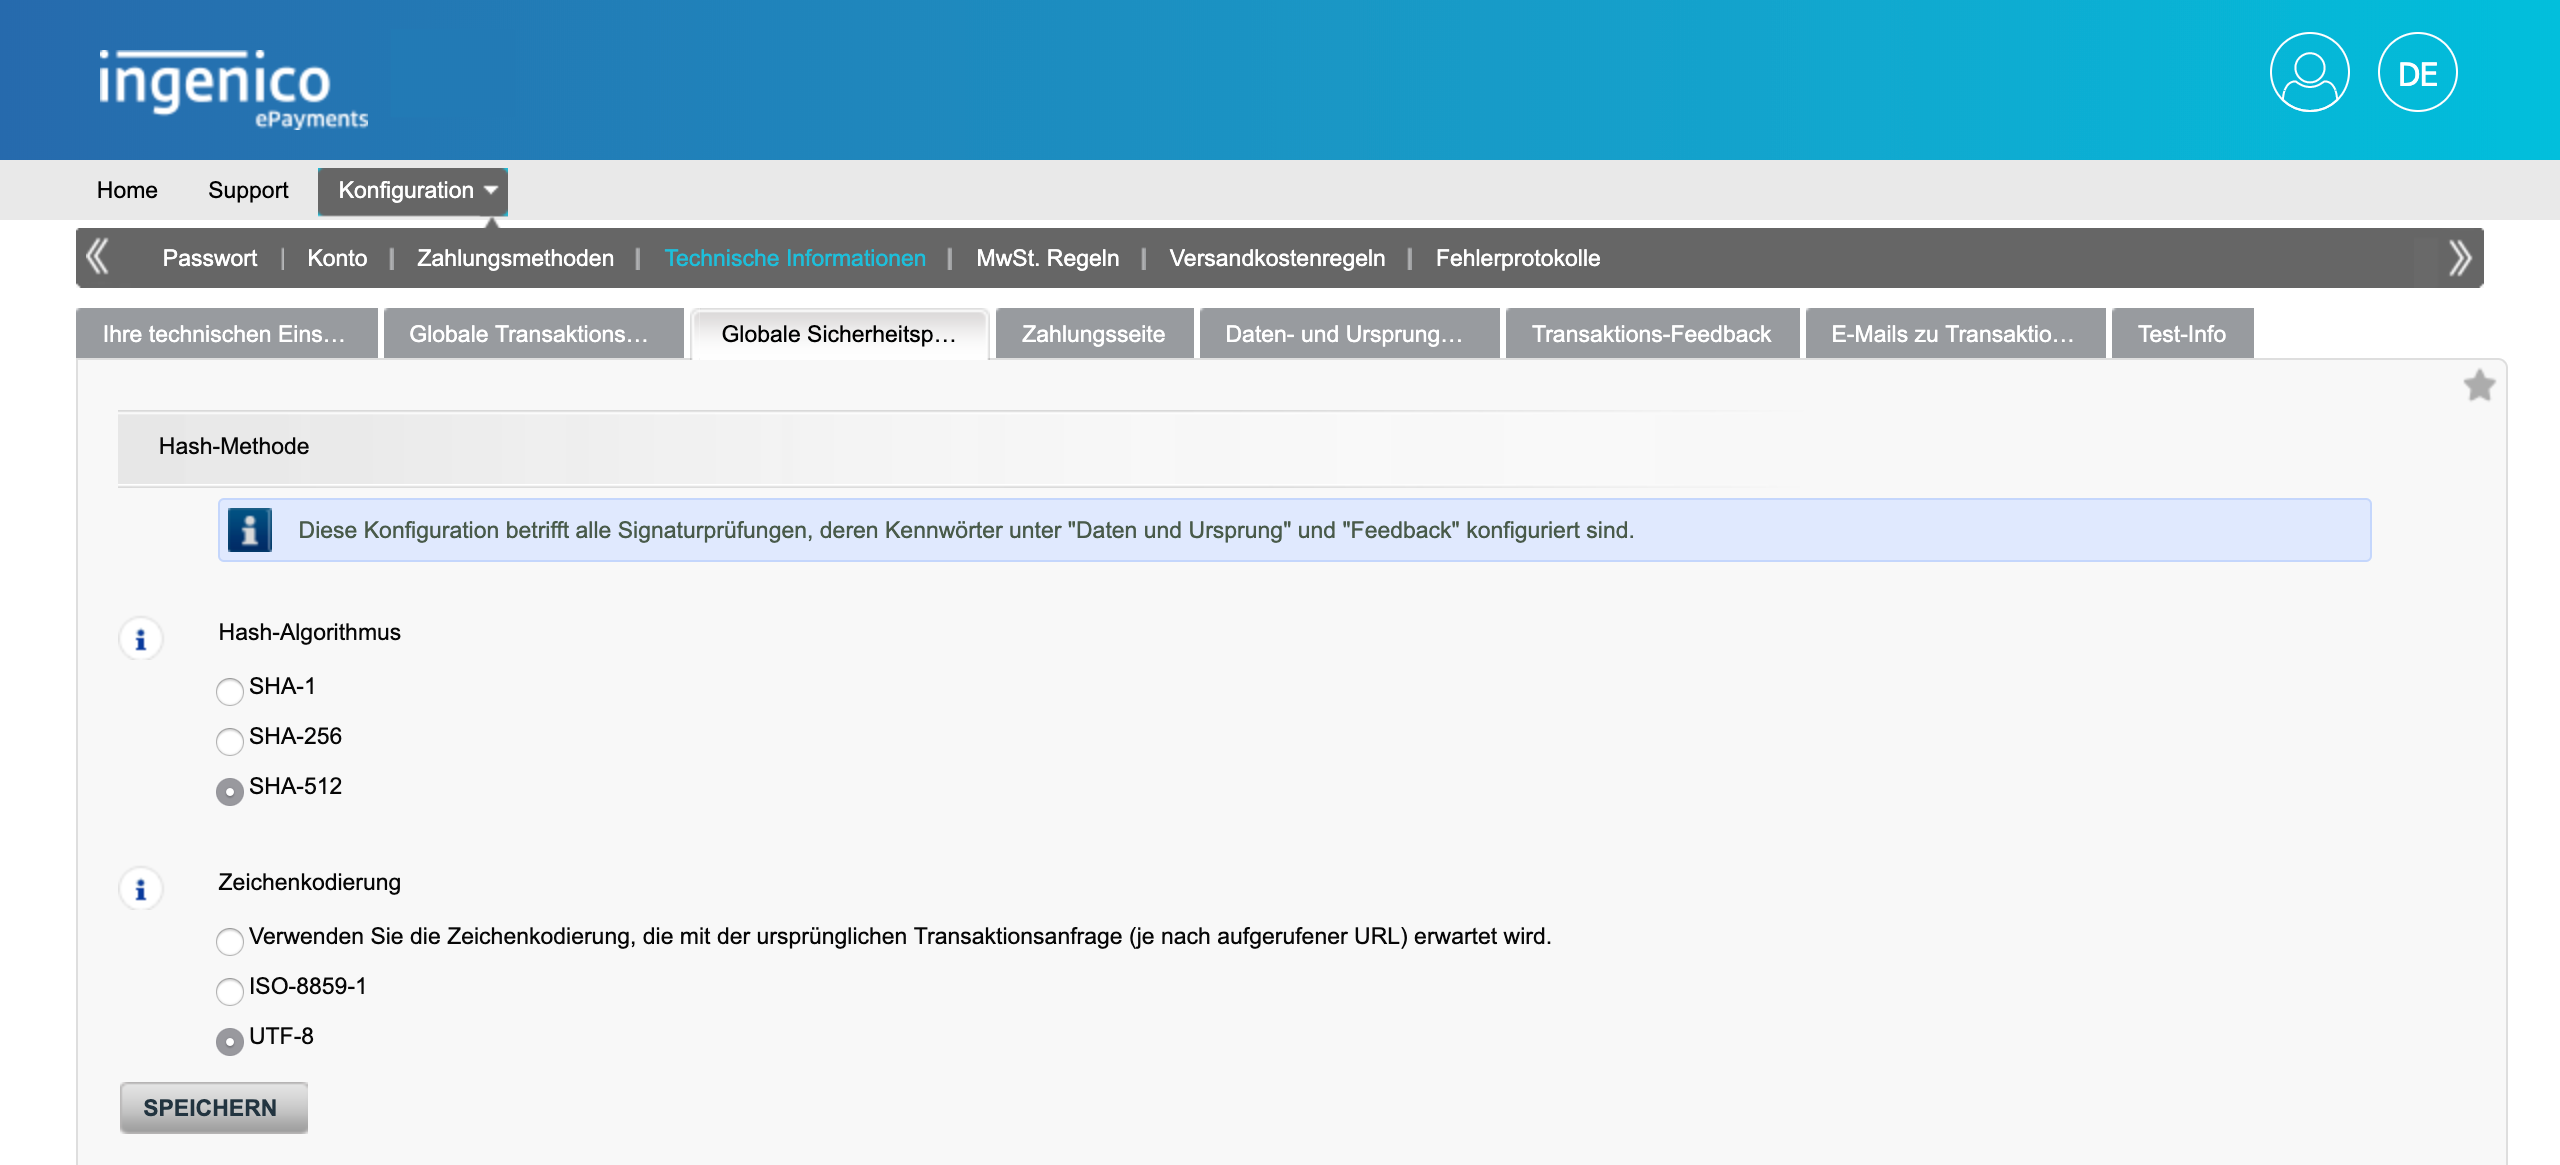Click the Zeichenkodierung info icon
This screenshot has height=1165, width=2560.
click(141, 889)
